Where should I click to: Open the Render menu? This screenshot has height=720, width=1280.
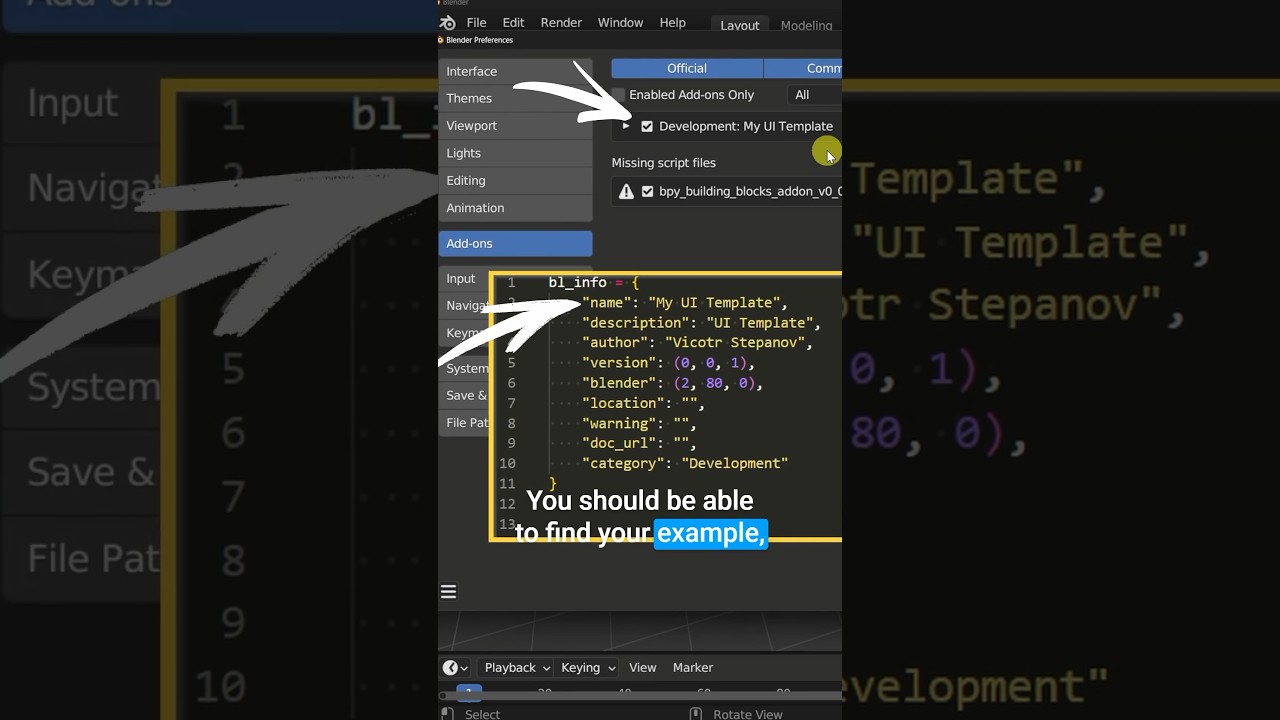(561, 23)
